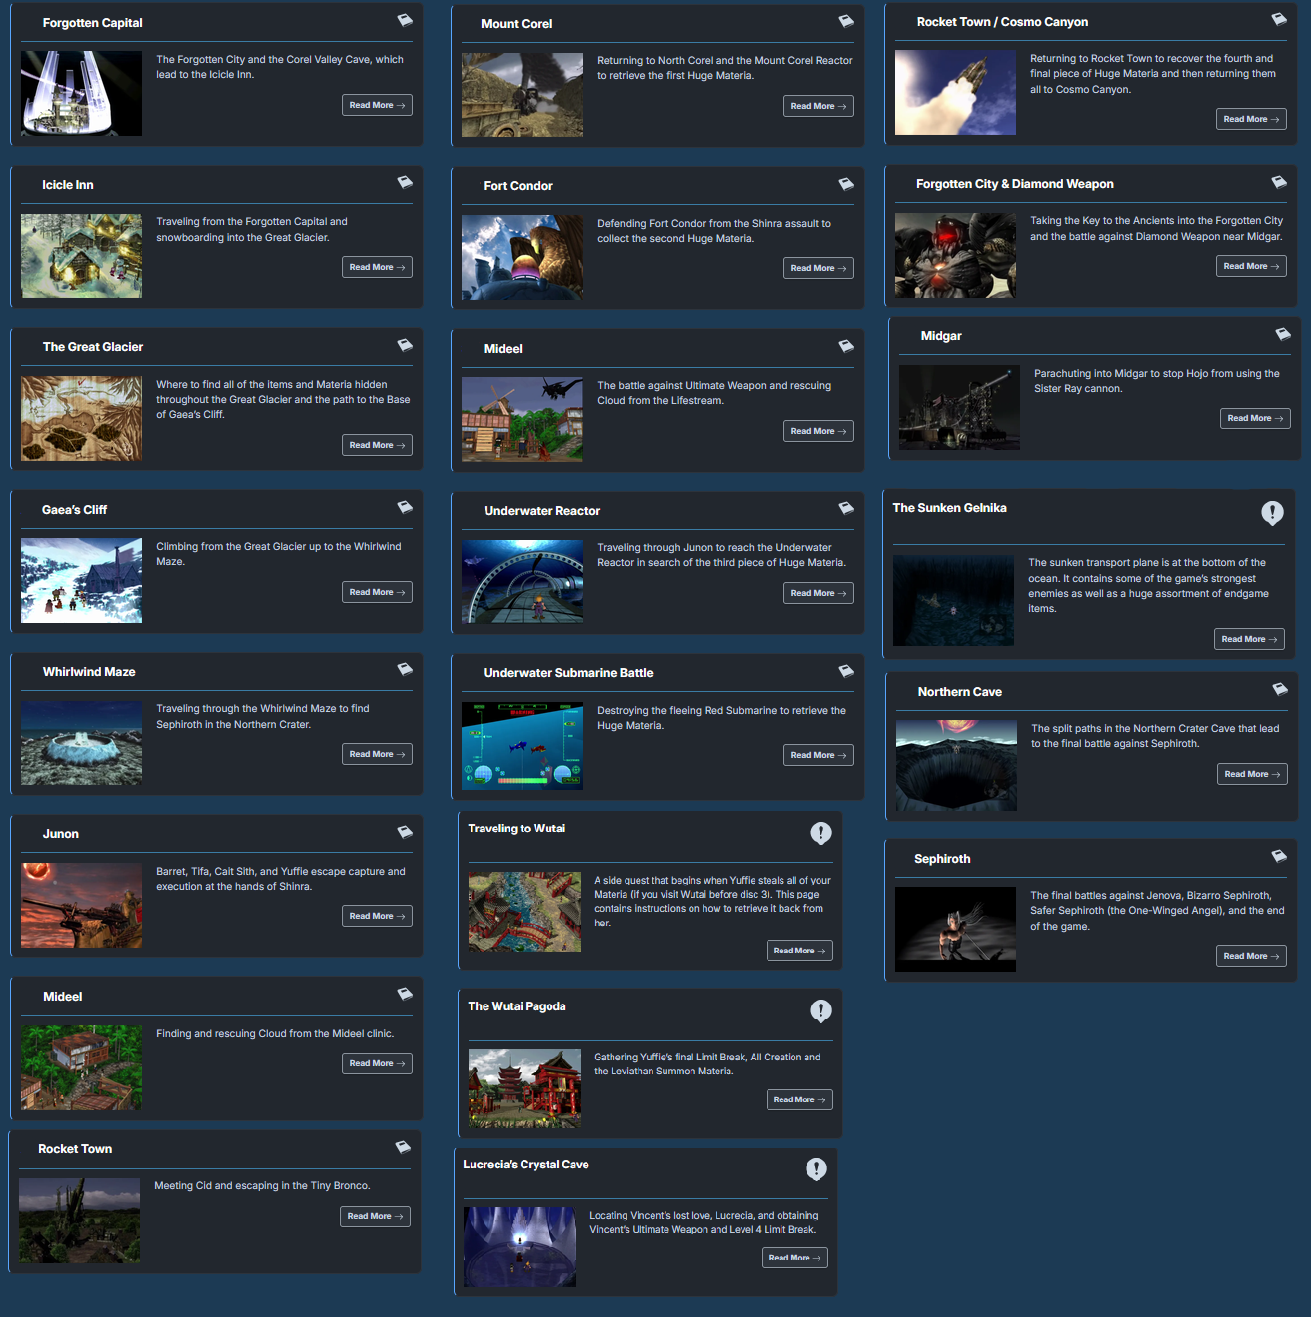Select the Northern Cave crater thumbnail
Image resolution: width=1311 pixels, height=1317 pixels.
point(956,765)
